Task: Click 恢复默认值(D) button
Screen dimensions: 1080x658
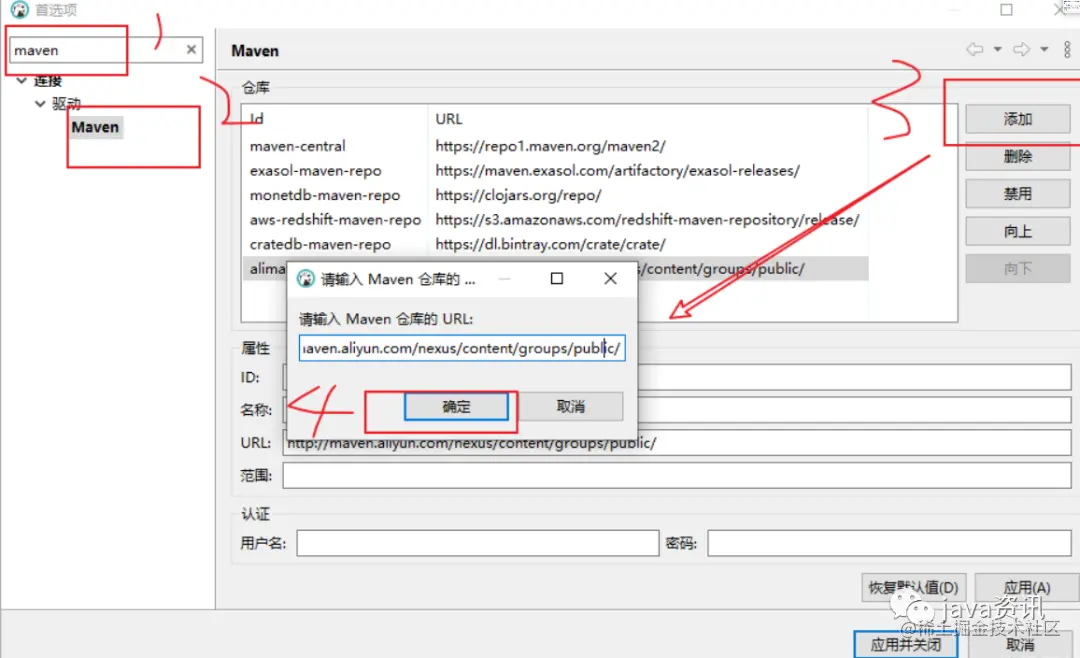Action: 913,587
